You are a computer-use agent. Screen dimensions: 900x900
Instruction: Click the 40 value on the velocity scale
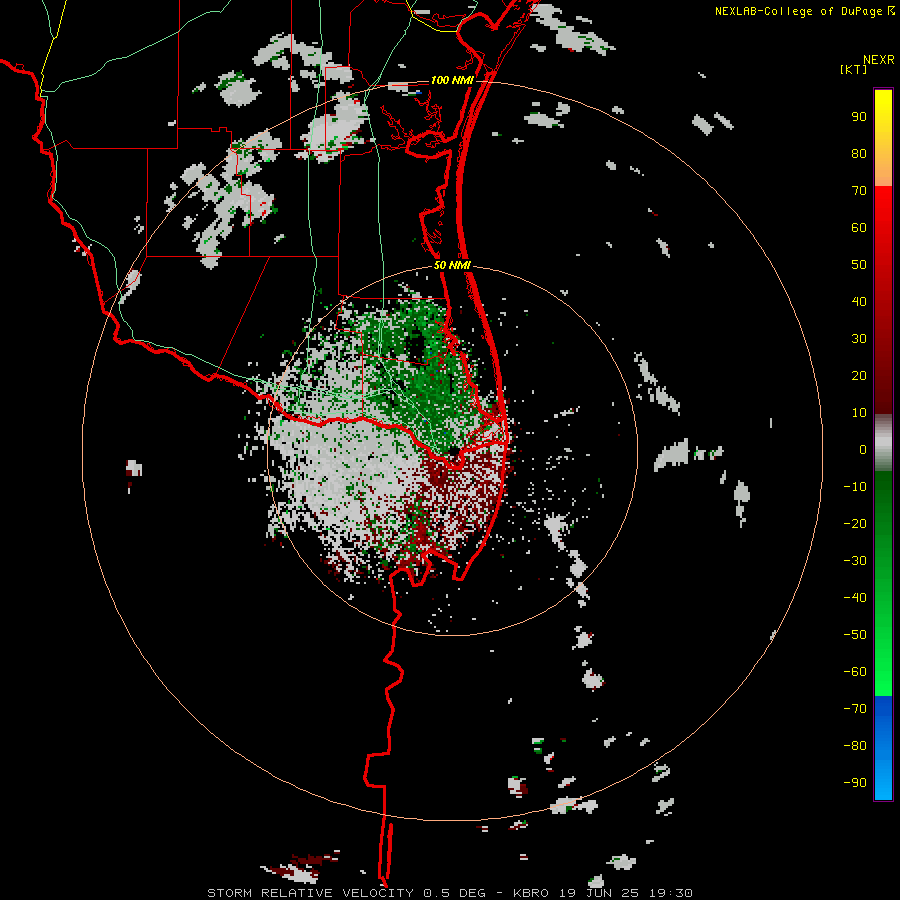pyautogui.click(x=859, y=301)
